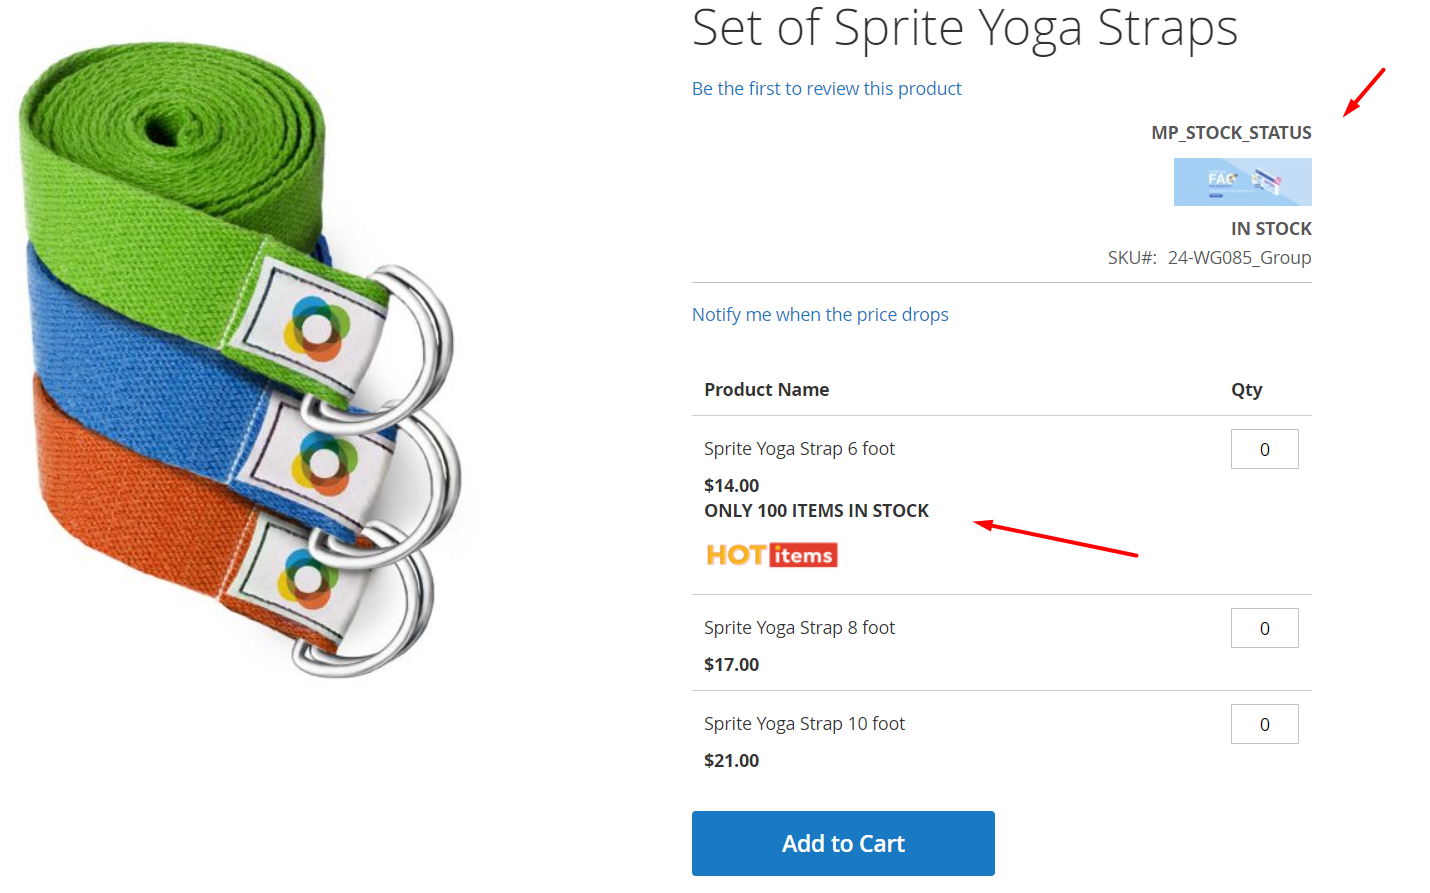Click the 'ONLY 100 ITEMS IN STOCK' message
The width and height of the screenshot is (1430, 893).
click(x=816, y=511)
